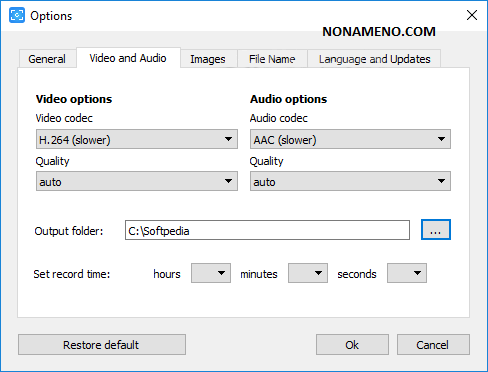488x372 pixels.
Task: Select the Video and Audio tab
Action: point(128,58)
